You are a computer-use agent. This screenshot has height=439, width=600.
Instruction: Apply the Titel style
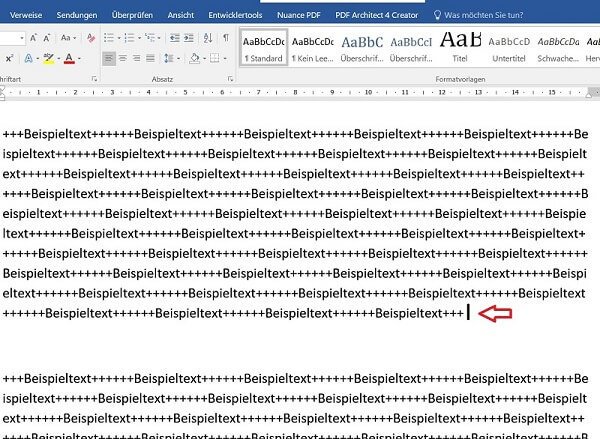pyautogui.click(x=461, y=47)
